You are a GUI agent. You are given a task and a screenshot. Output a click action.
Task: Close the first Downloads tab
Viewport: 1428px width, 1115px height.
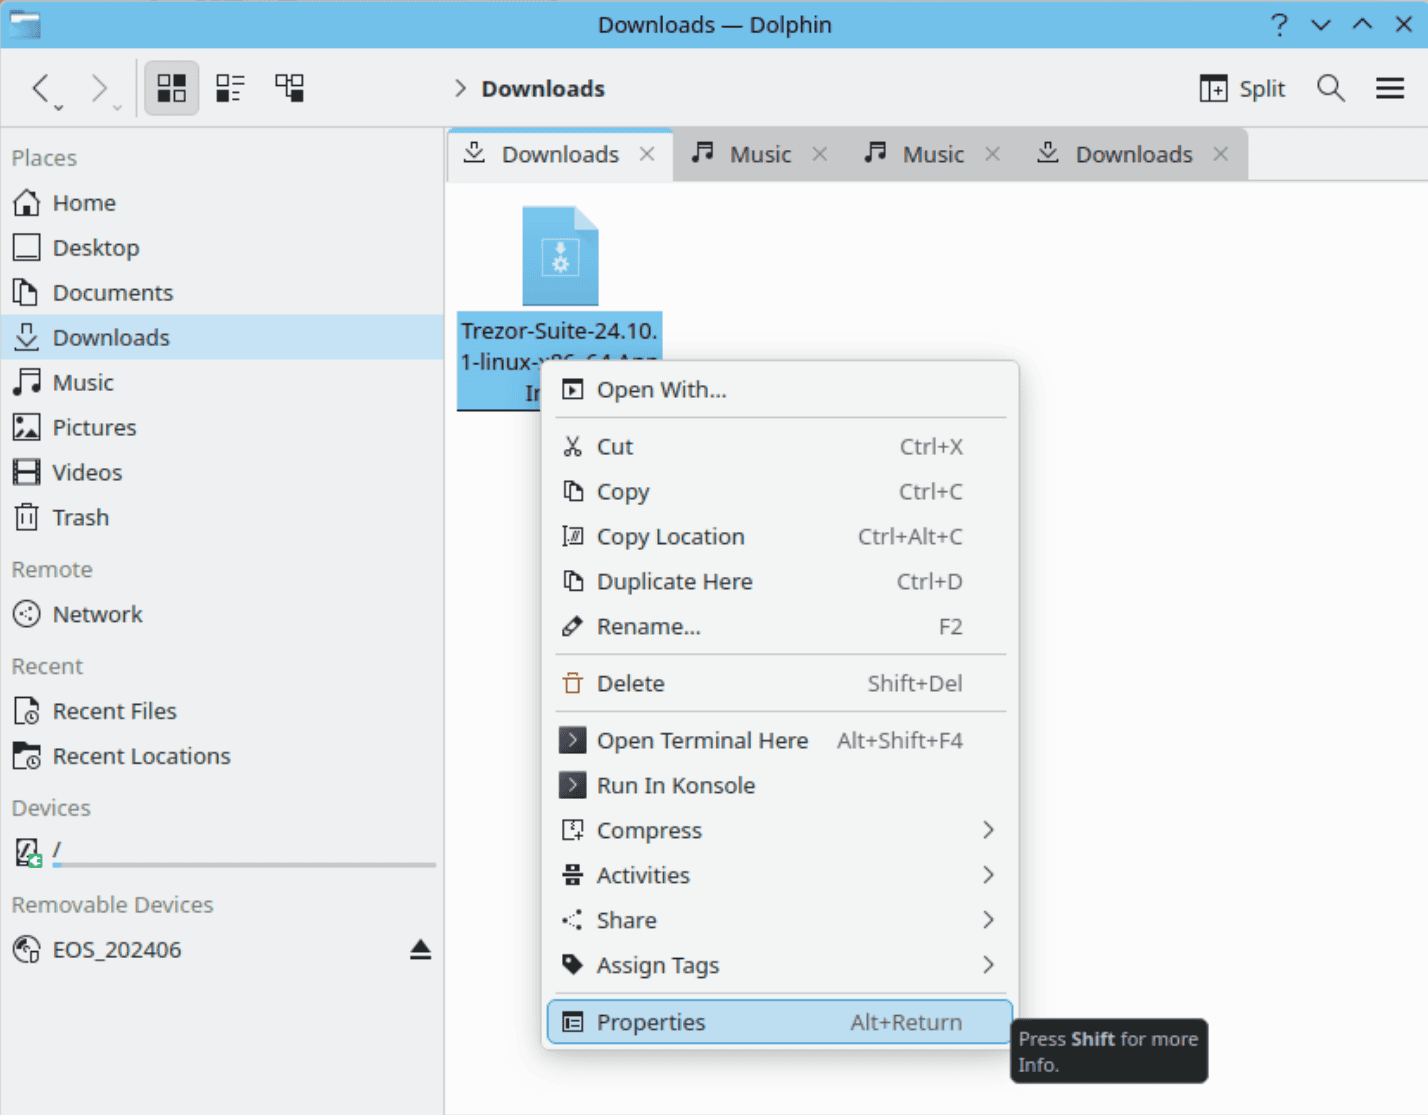point(647,154)
